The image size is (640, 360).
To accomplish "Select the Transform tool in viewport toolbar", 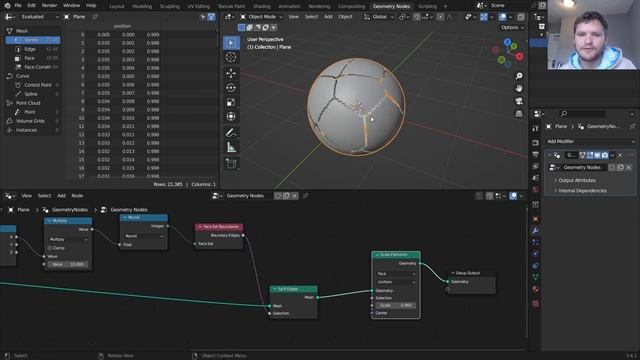I will pyautogui.click(x=231, y=116).
